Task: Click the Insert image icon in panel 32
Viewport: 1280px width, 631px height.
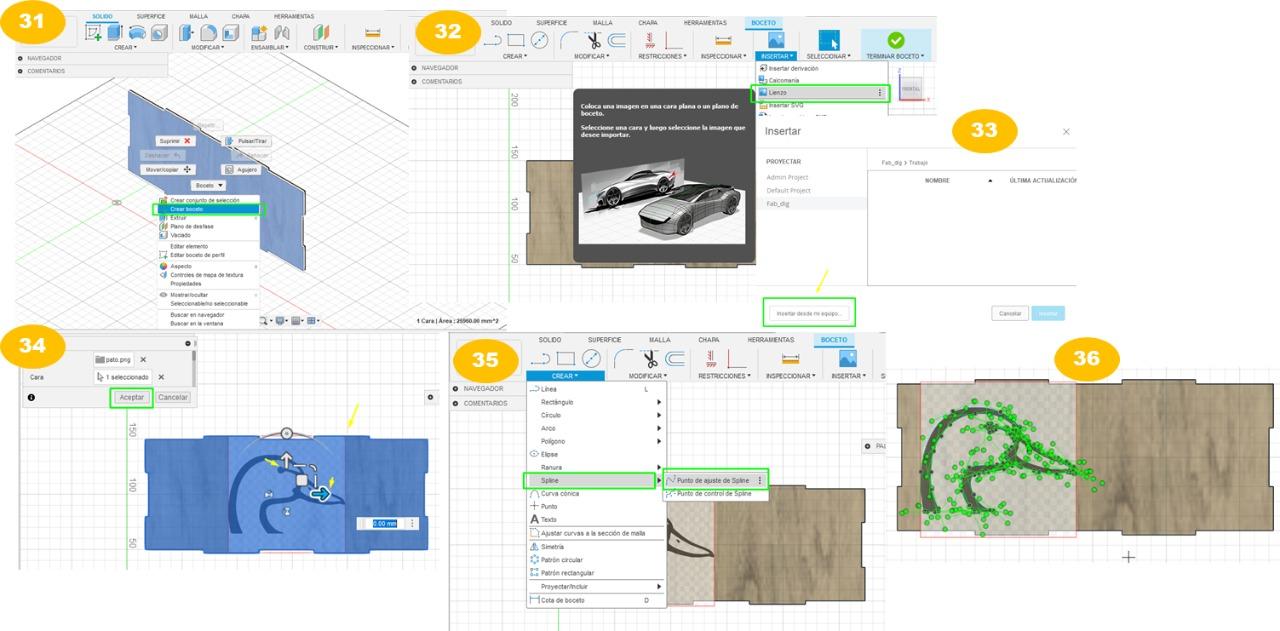Action: pyautogui.click(x=777, y=40)
